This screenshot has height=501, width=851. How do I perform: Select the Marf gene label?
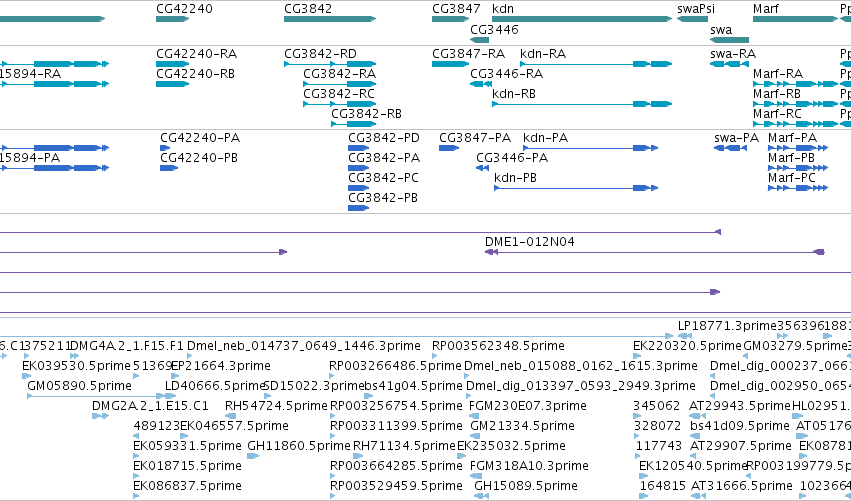click(x=766, y=9)
